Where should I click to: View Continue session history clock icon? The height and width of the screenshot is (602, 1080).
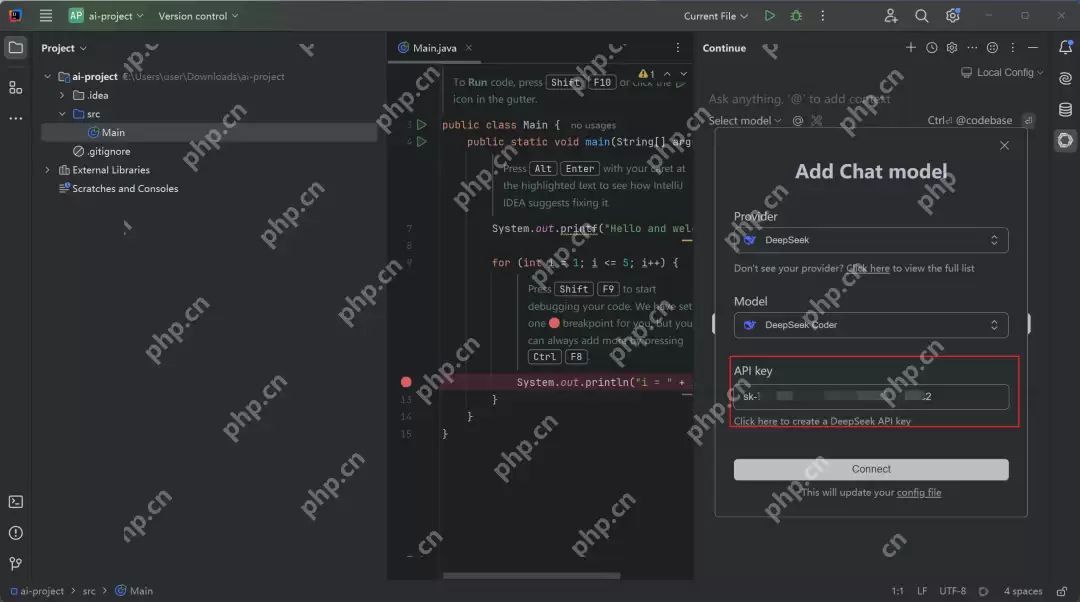pos(932,48)
